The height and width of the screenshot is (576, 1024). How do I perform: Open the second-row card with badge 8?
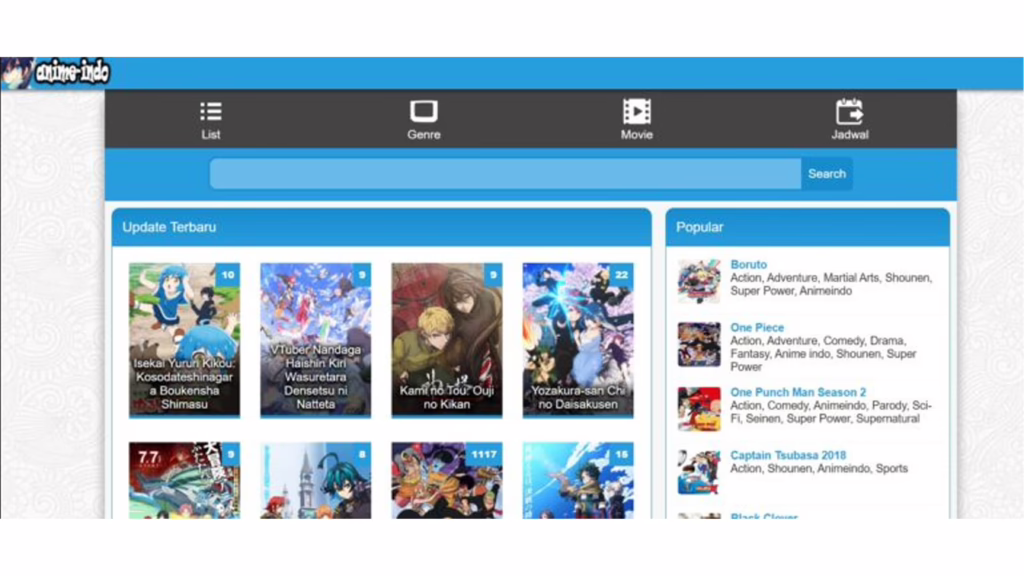(315, 481)
